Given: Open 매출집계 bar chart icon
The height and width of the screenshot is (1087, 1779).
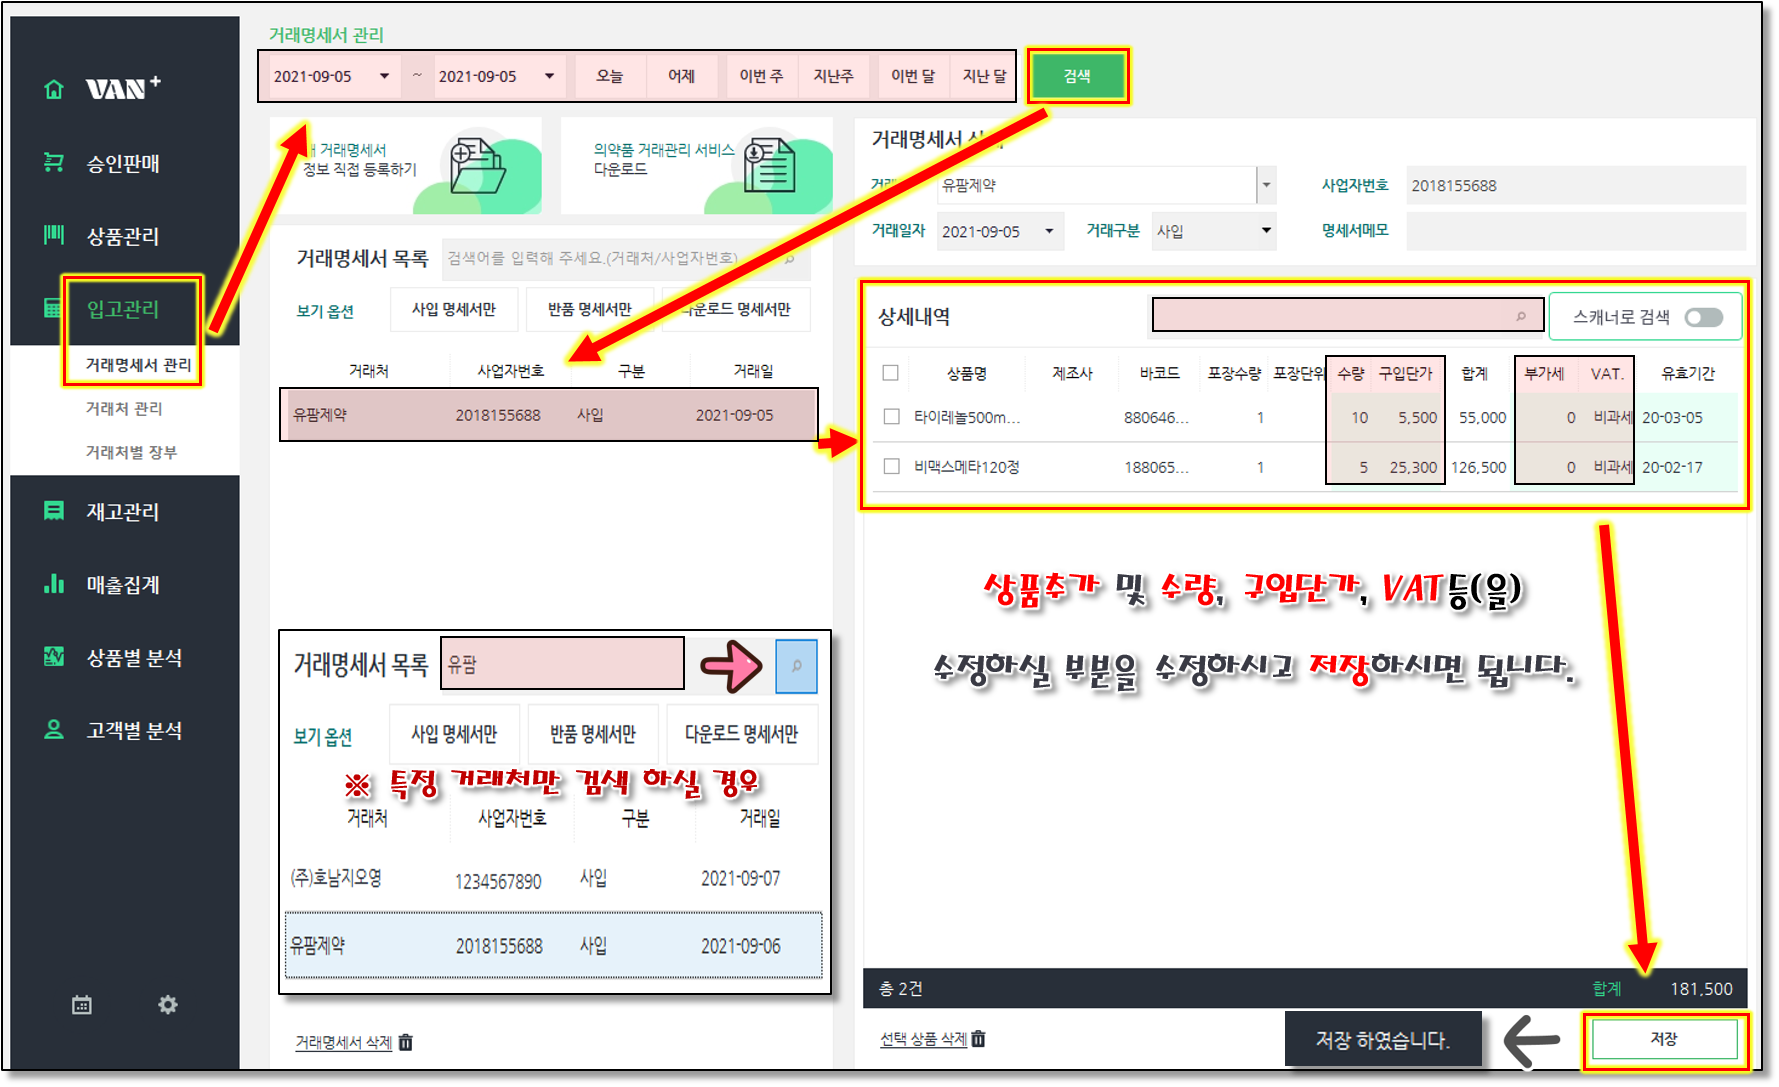Looking at the screenshot, I should (54, 584).
